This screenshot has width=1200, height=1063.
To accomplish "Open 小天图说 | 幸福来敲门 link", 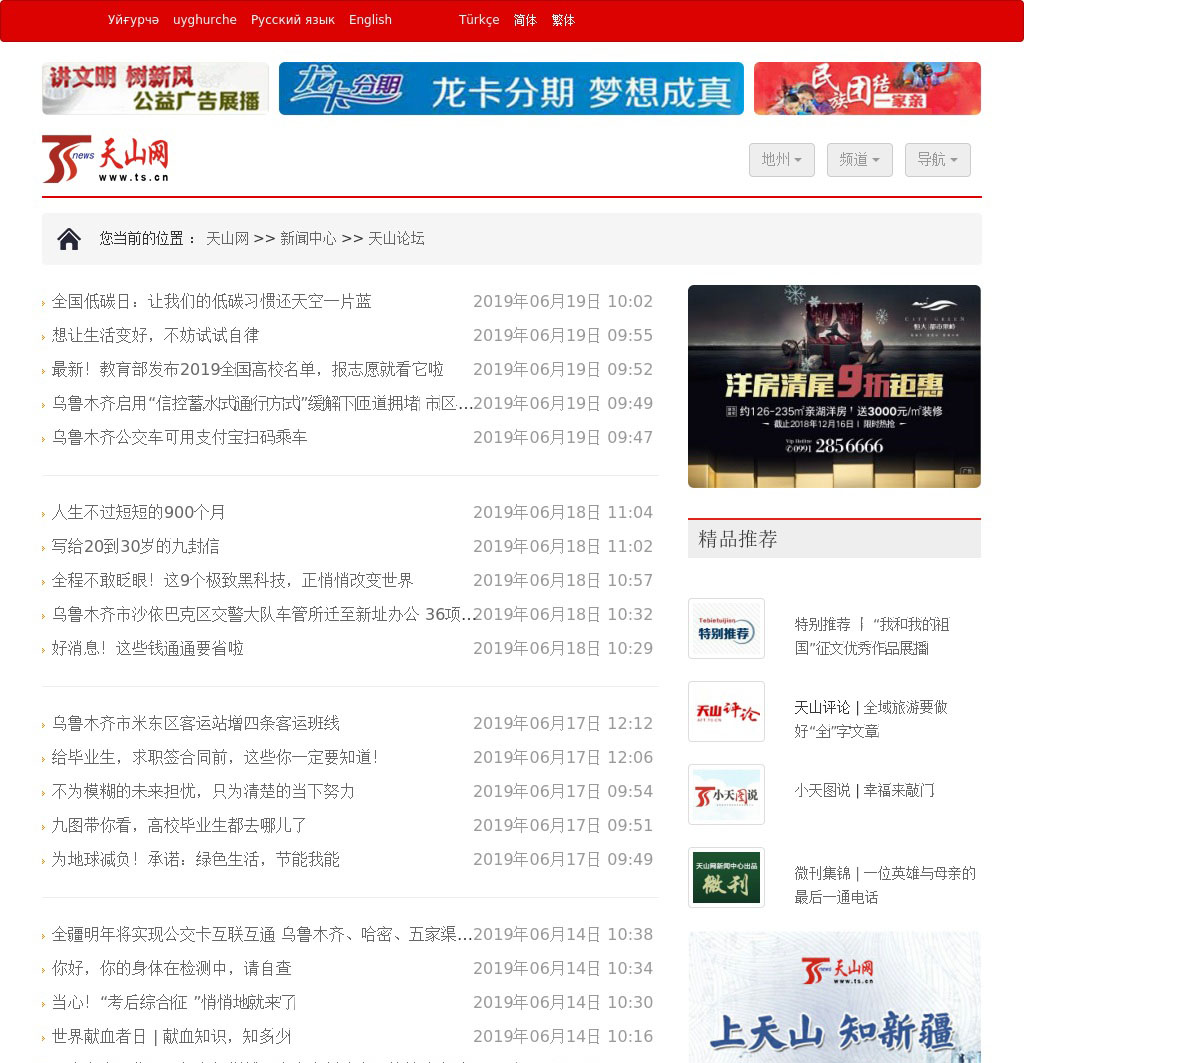I will (x=865, y=791).
